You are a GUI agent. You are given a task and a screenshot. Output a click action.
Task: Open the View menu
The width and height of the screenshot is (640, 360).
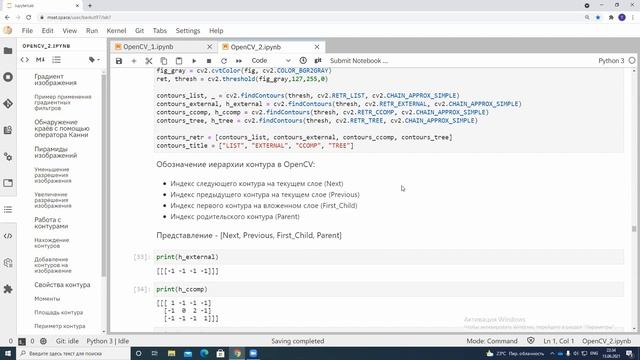tap(69, 31)
